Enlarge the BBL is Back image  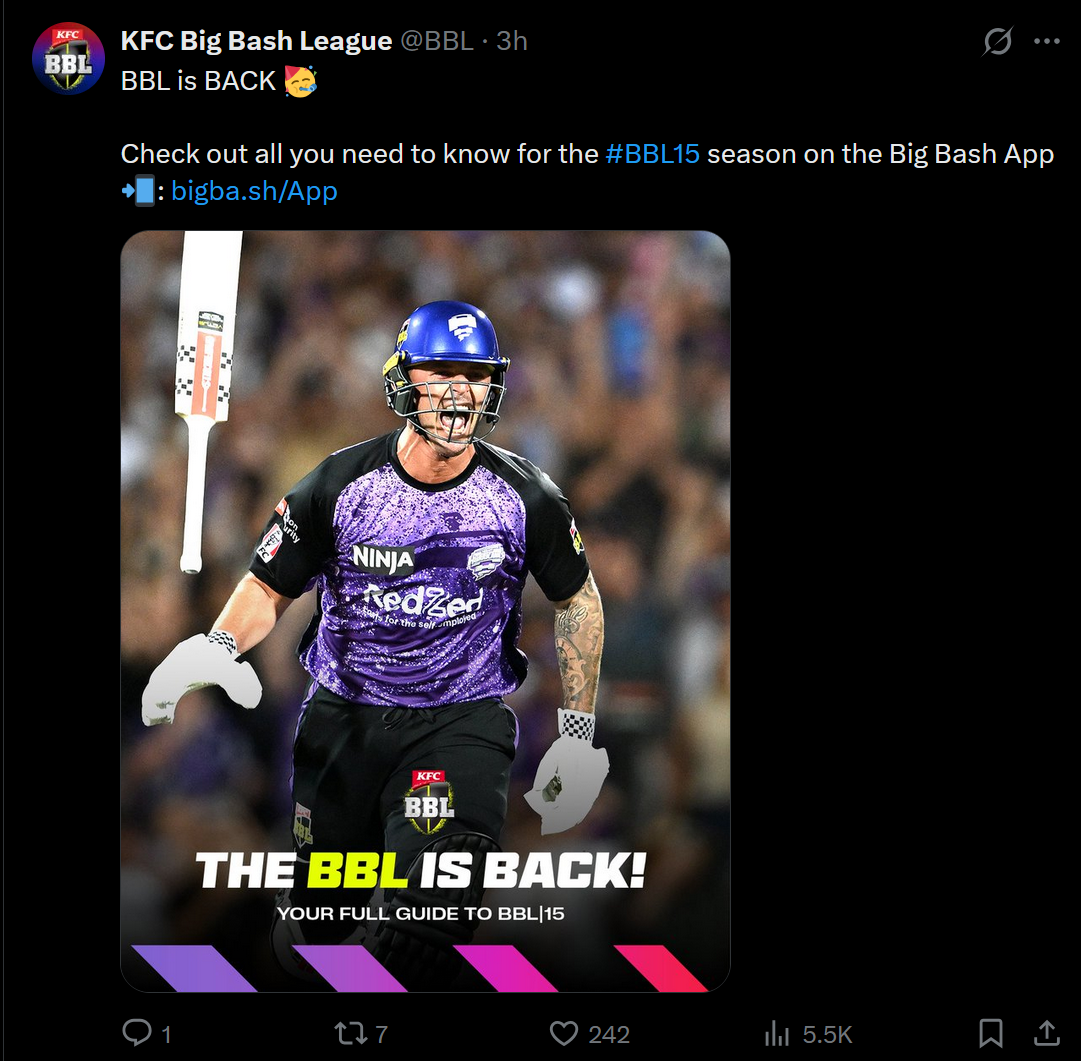pos(425,611)
